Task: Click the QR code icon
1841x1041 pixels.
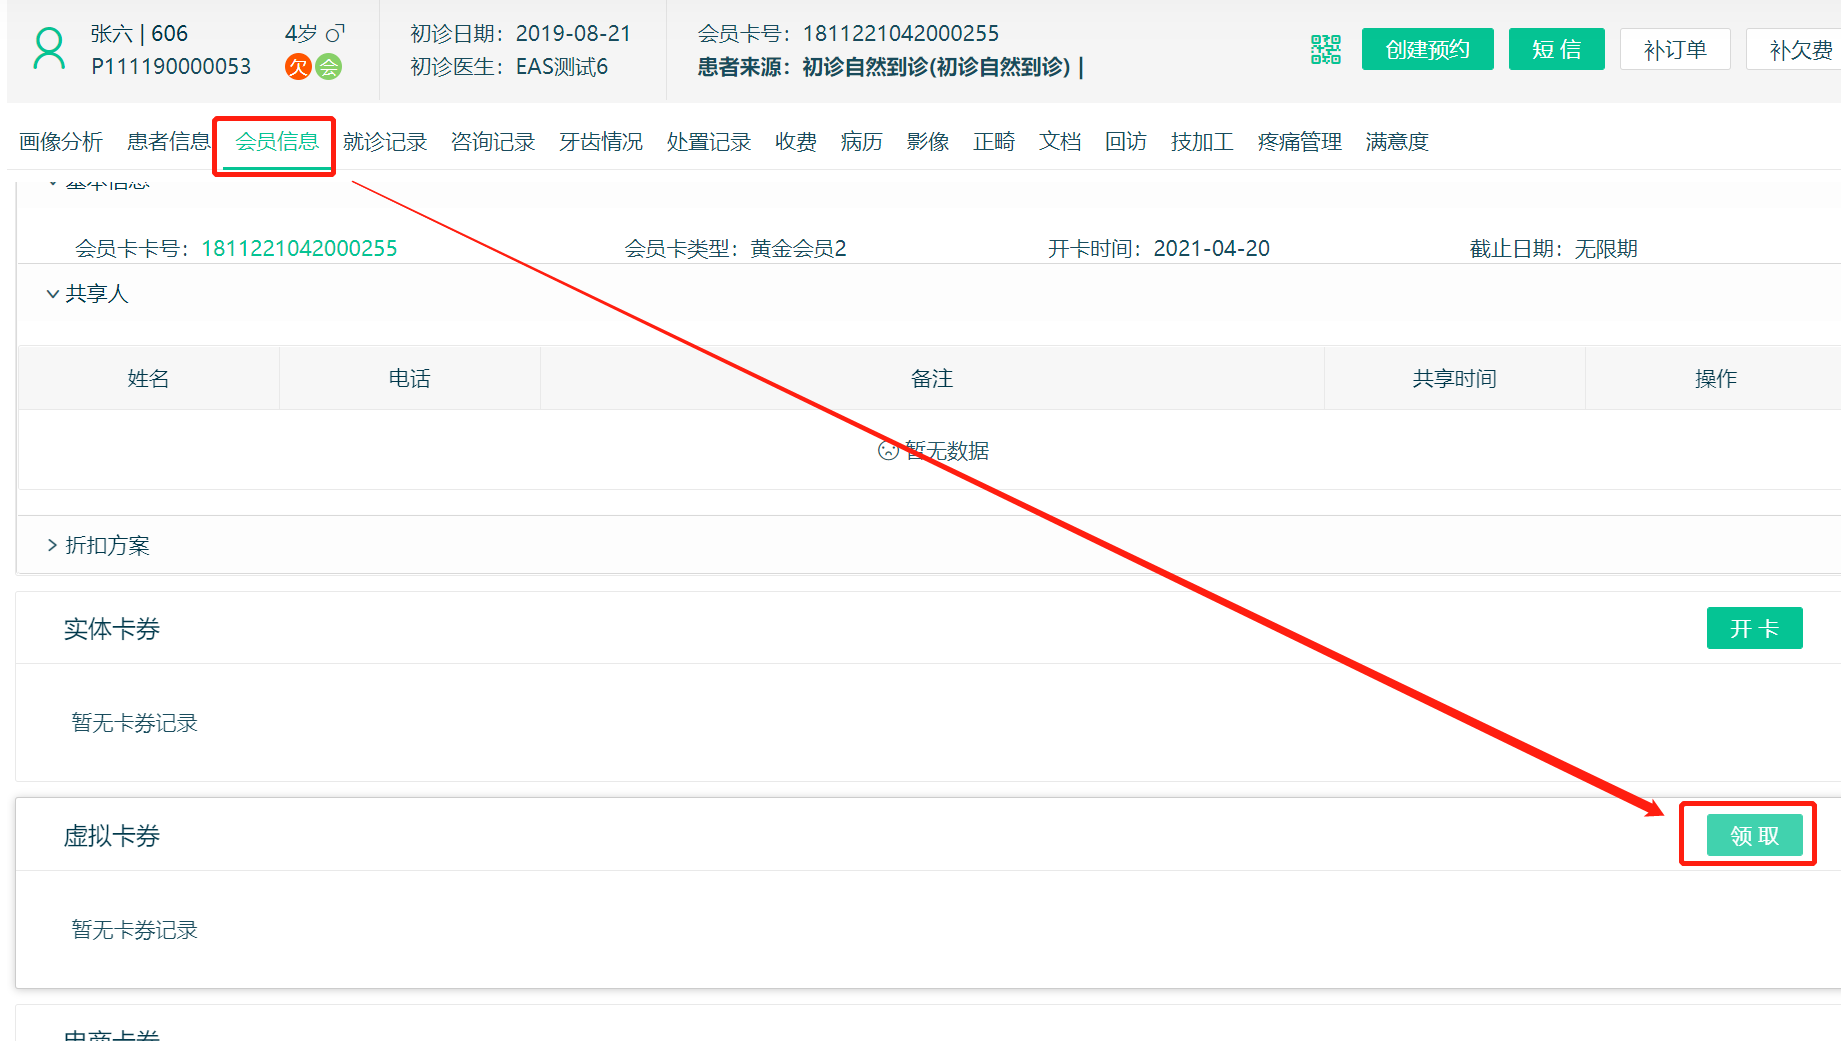Action: point(1325,49)
